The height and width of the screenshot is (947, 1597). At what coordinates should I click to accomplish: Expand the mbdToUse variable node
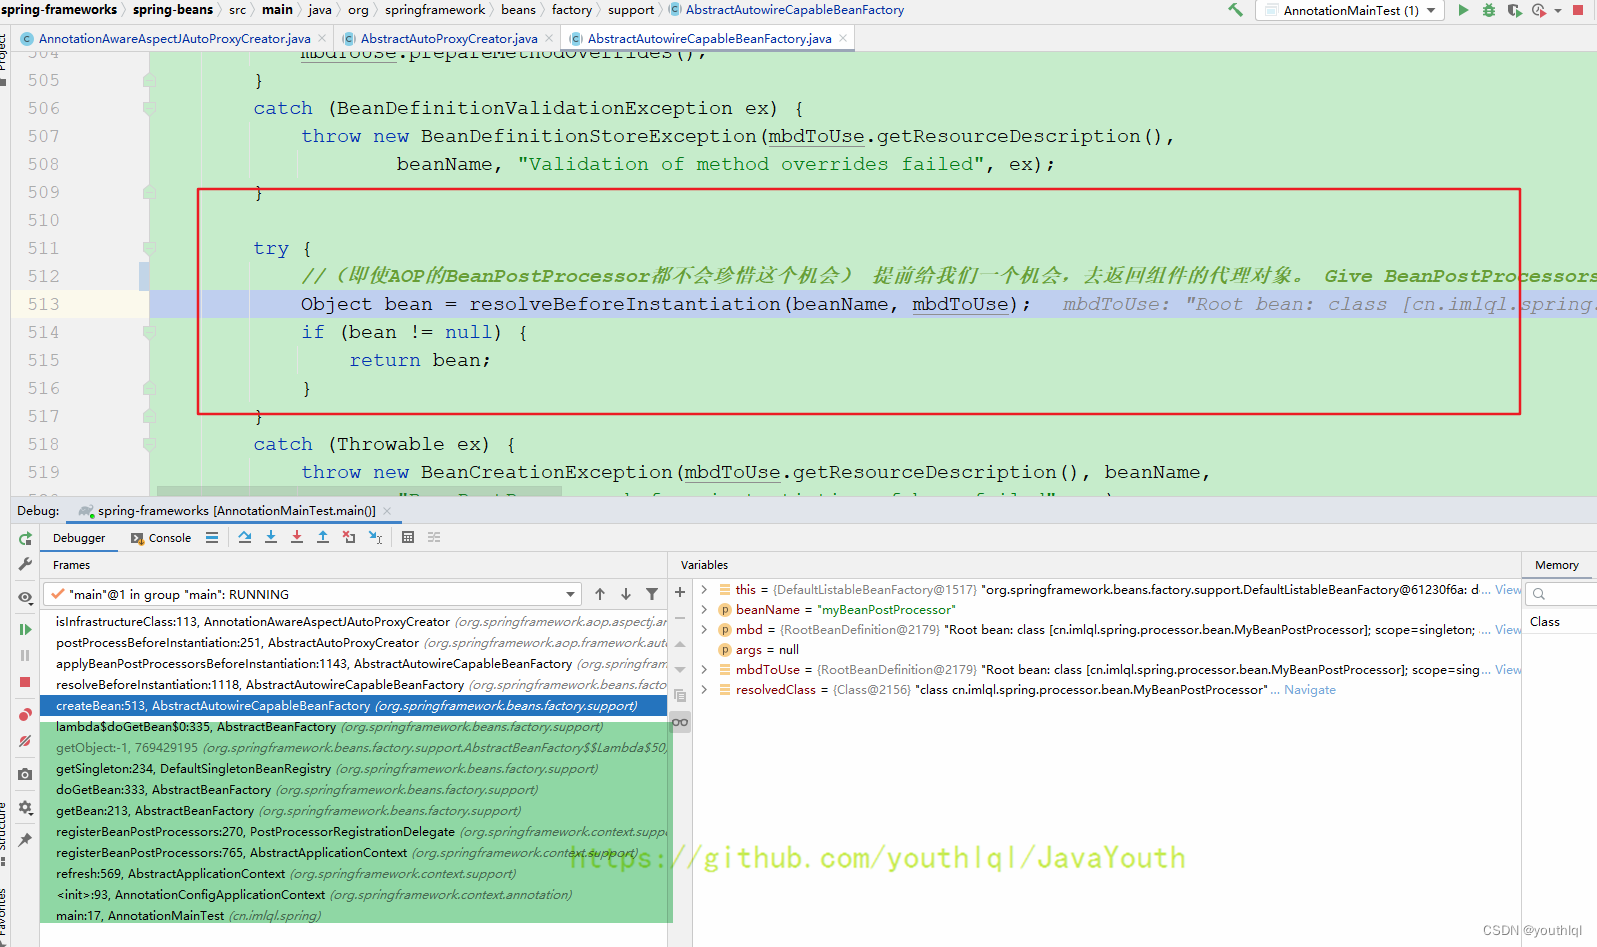[x=704, y=670]
